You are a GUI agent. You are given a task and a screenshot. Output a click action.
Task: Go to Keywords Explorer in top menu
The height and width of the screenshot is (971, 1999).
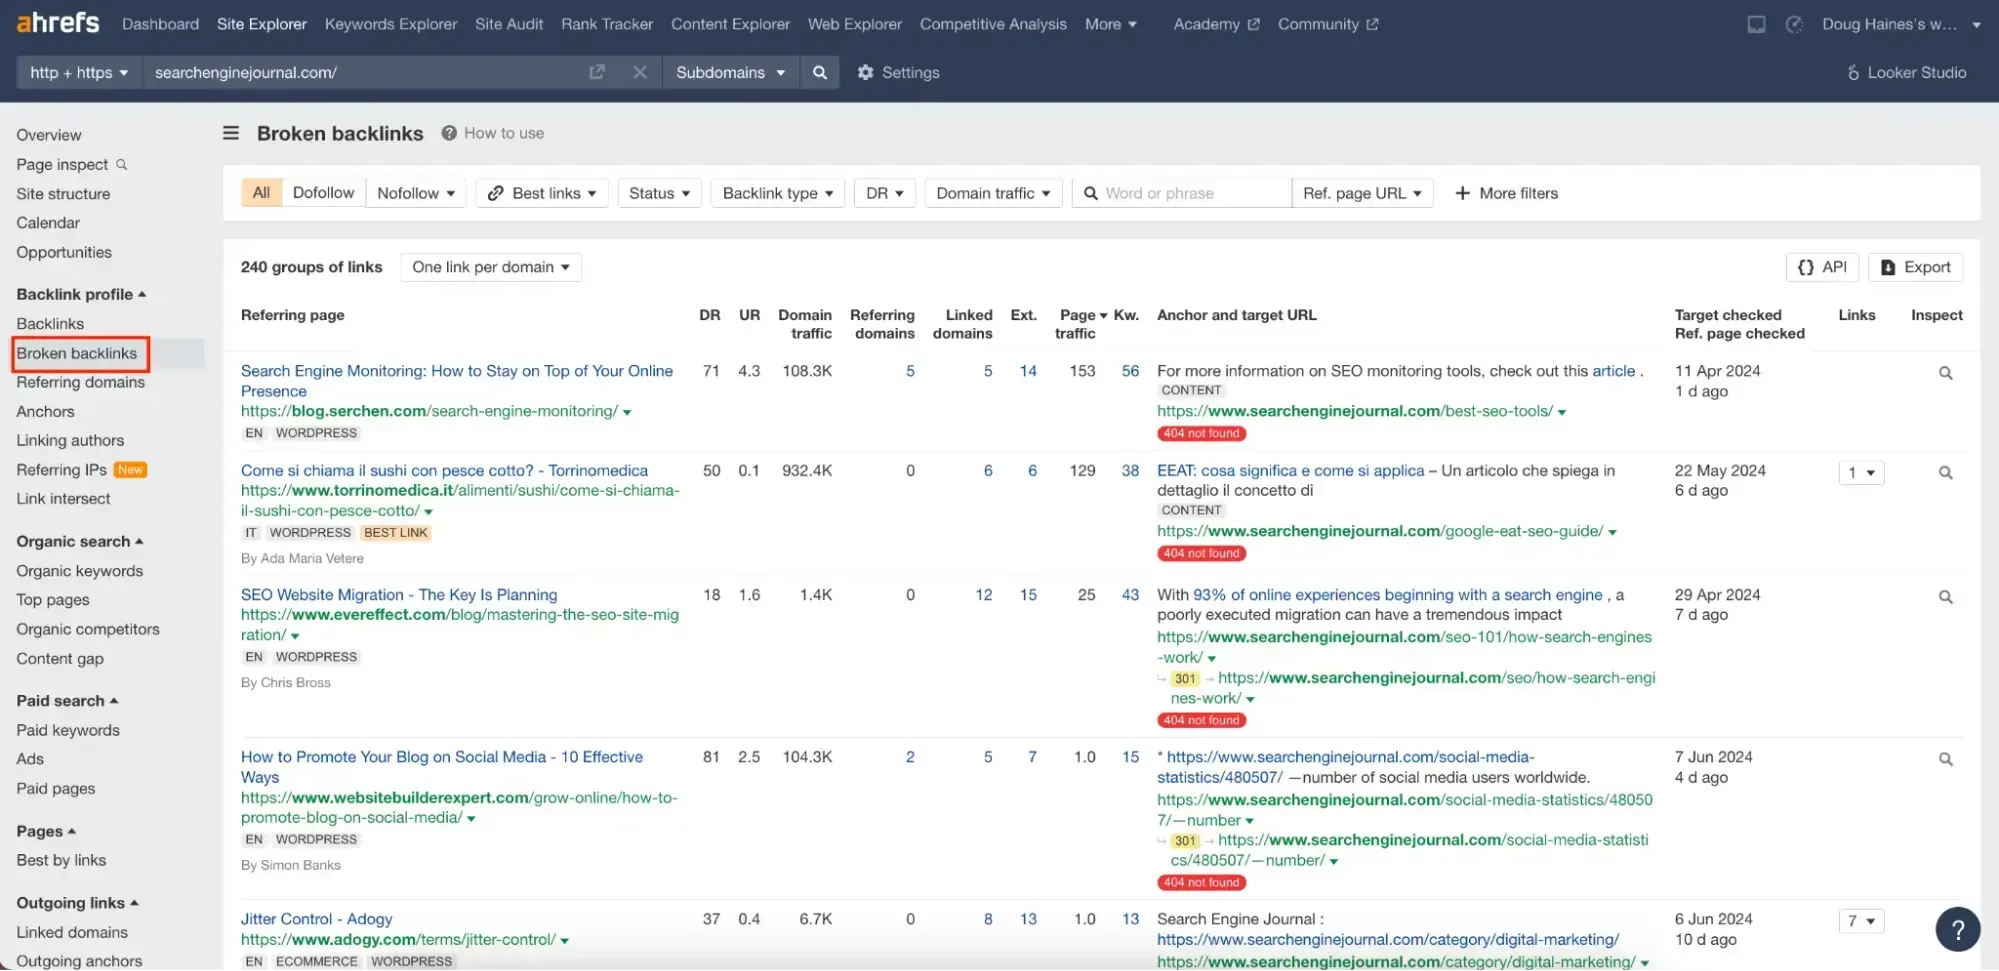[390, 24]
